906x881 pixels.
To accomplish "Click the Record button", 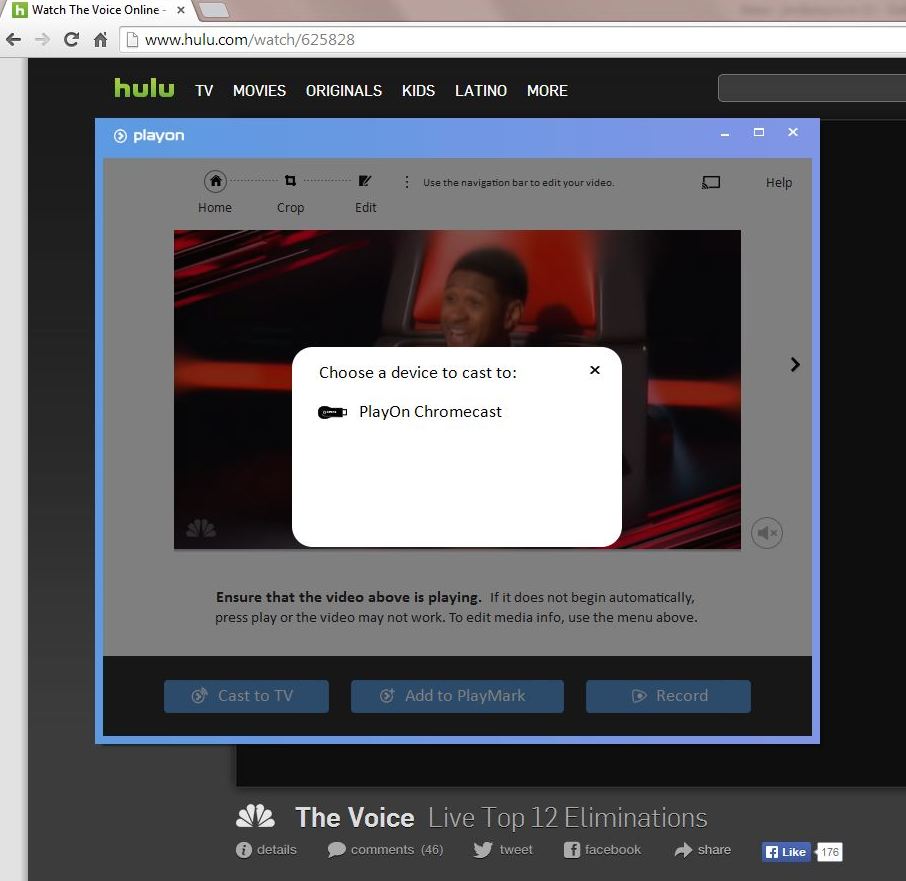I will pyautogui.click(x=668, y=696).
